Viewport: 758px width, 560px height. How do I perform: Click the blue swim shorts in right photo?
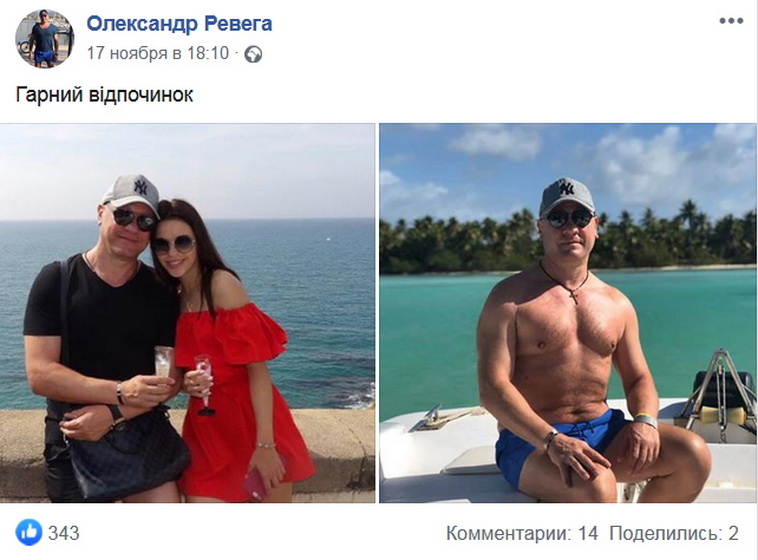pyautogui.click(x=556, y=442)
